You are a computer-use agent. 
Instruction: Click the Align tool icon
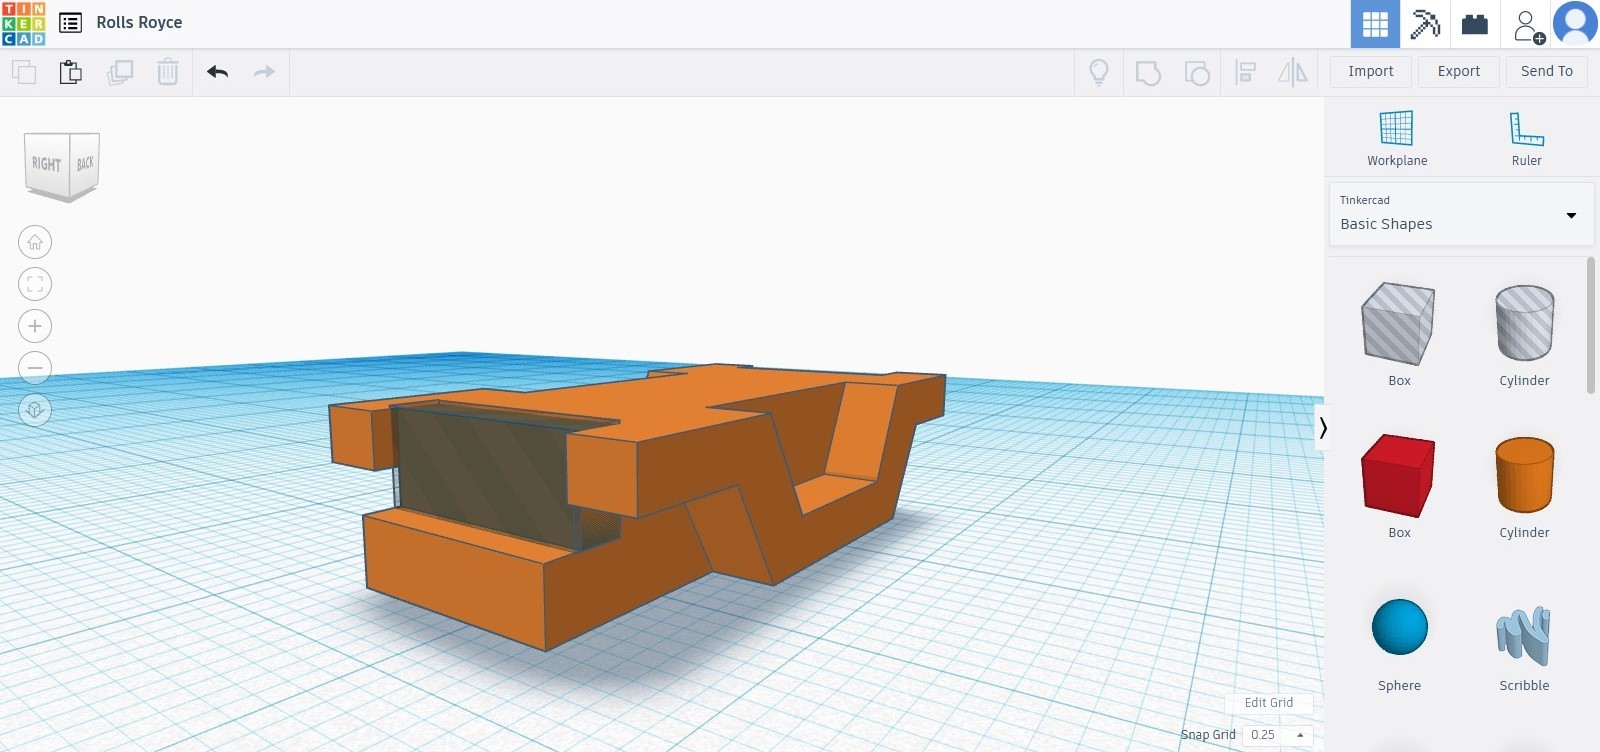click(x=1245, y=72)
